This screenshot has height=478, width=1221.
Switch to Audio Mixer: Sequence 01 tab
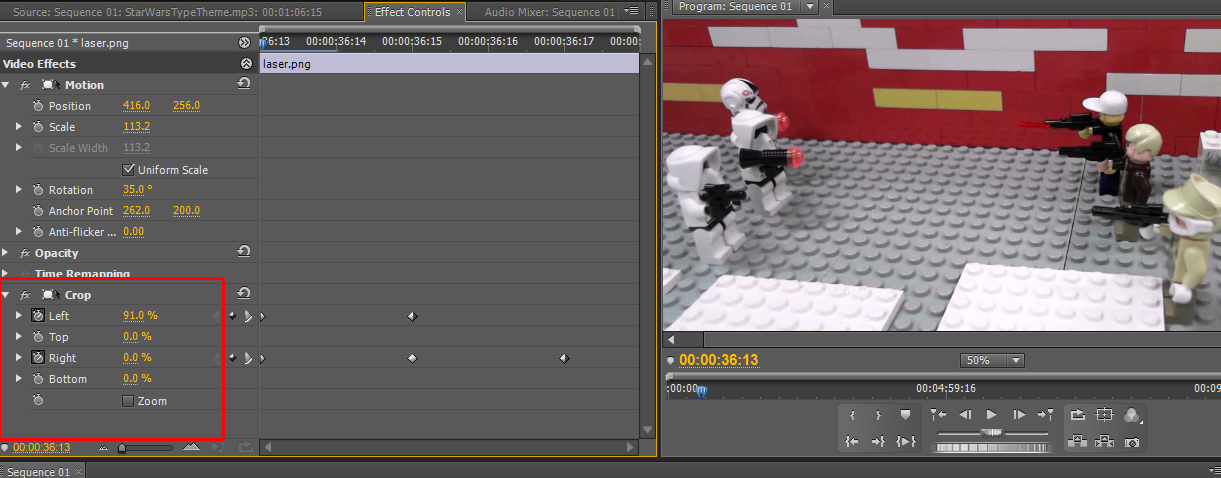(x=549, y=12)
